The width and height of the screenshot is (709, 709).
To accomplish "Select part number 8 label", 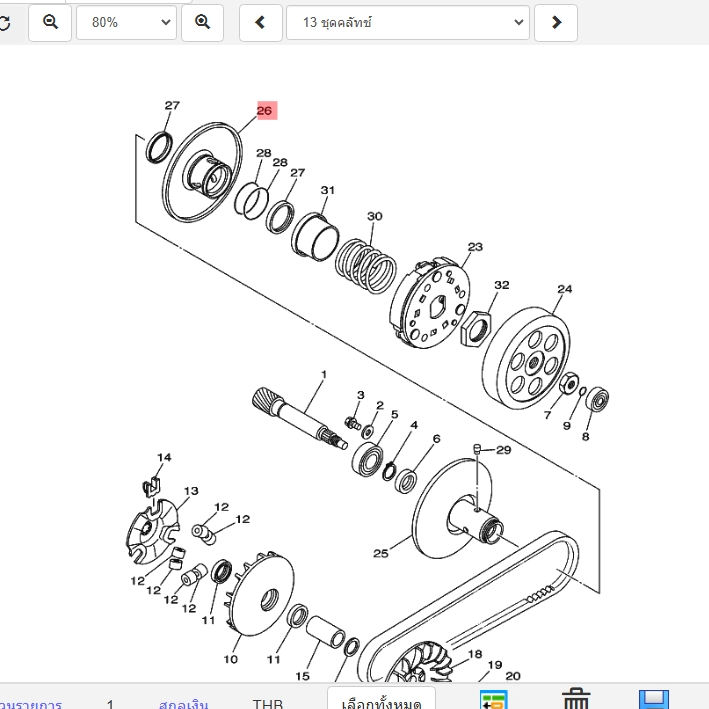I will [x=586, y=436].
